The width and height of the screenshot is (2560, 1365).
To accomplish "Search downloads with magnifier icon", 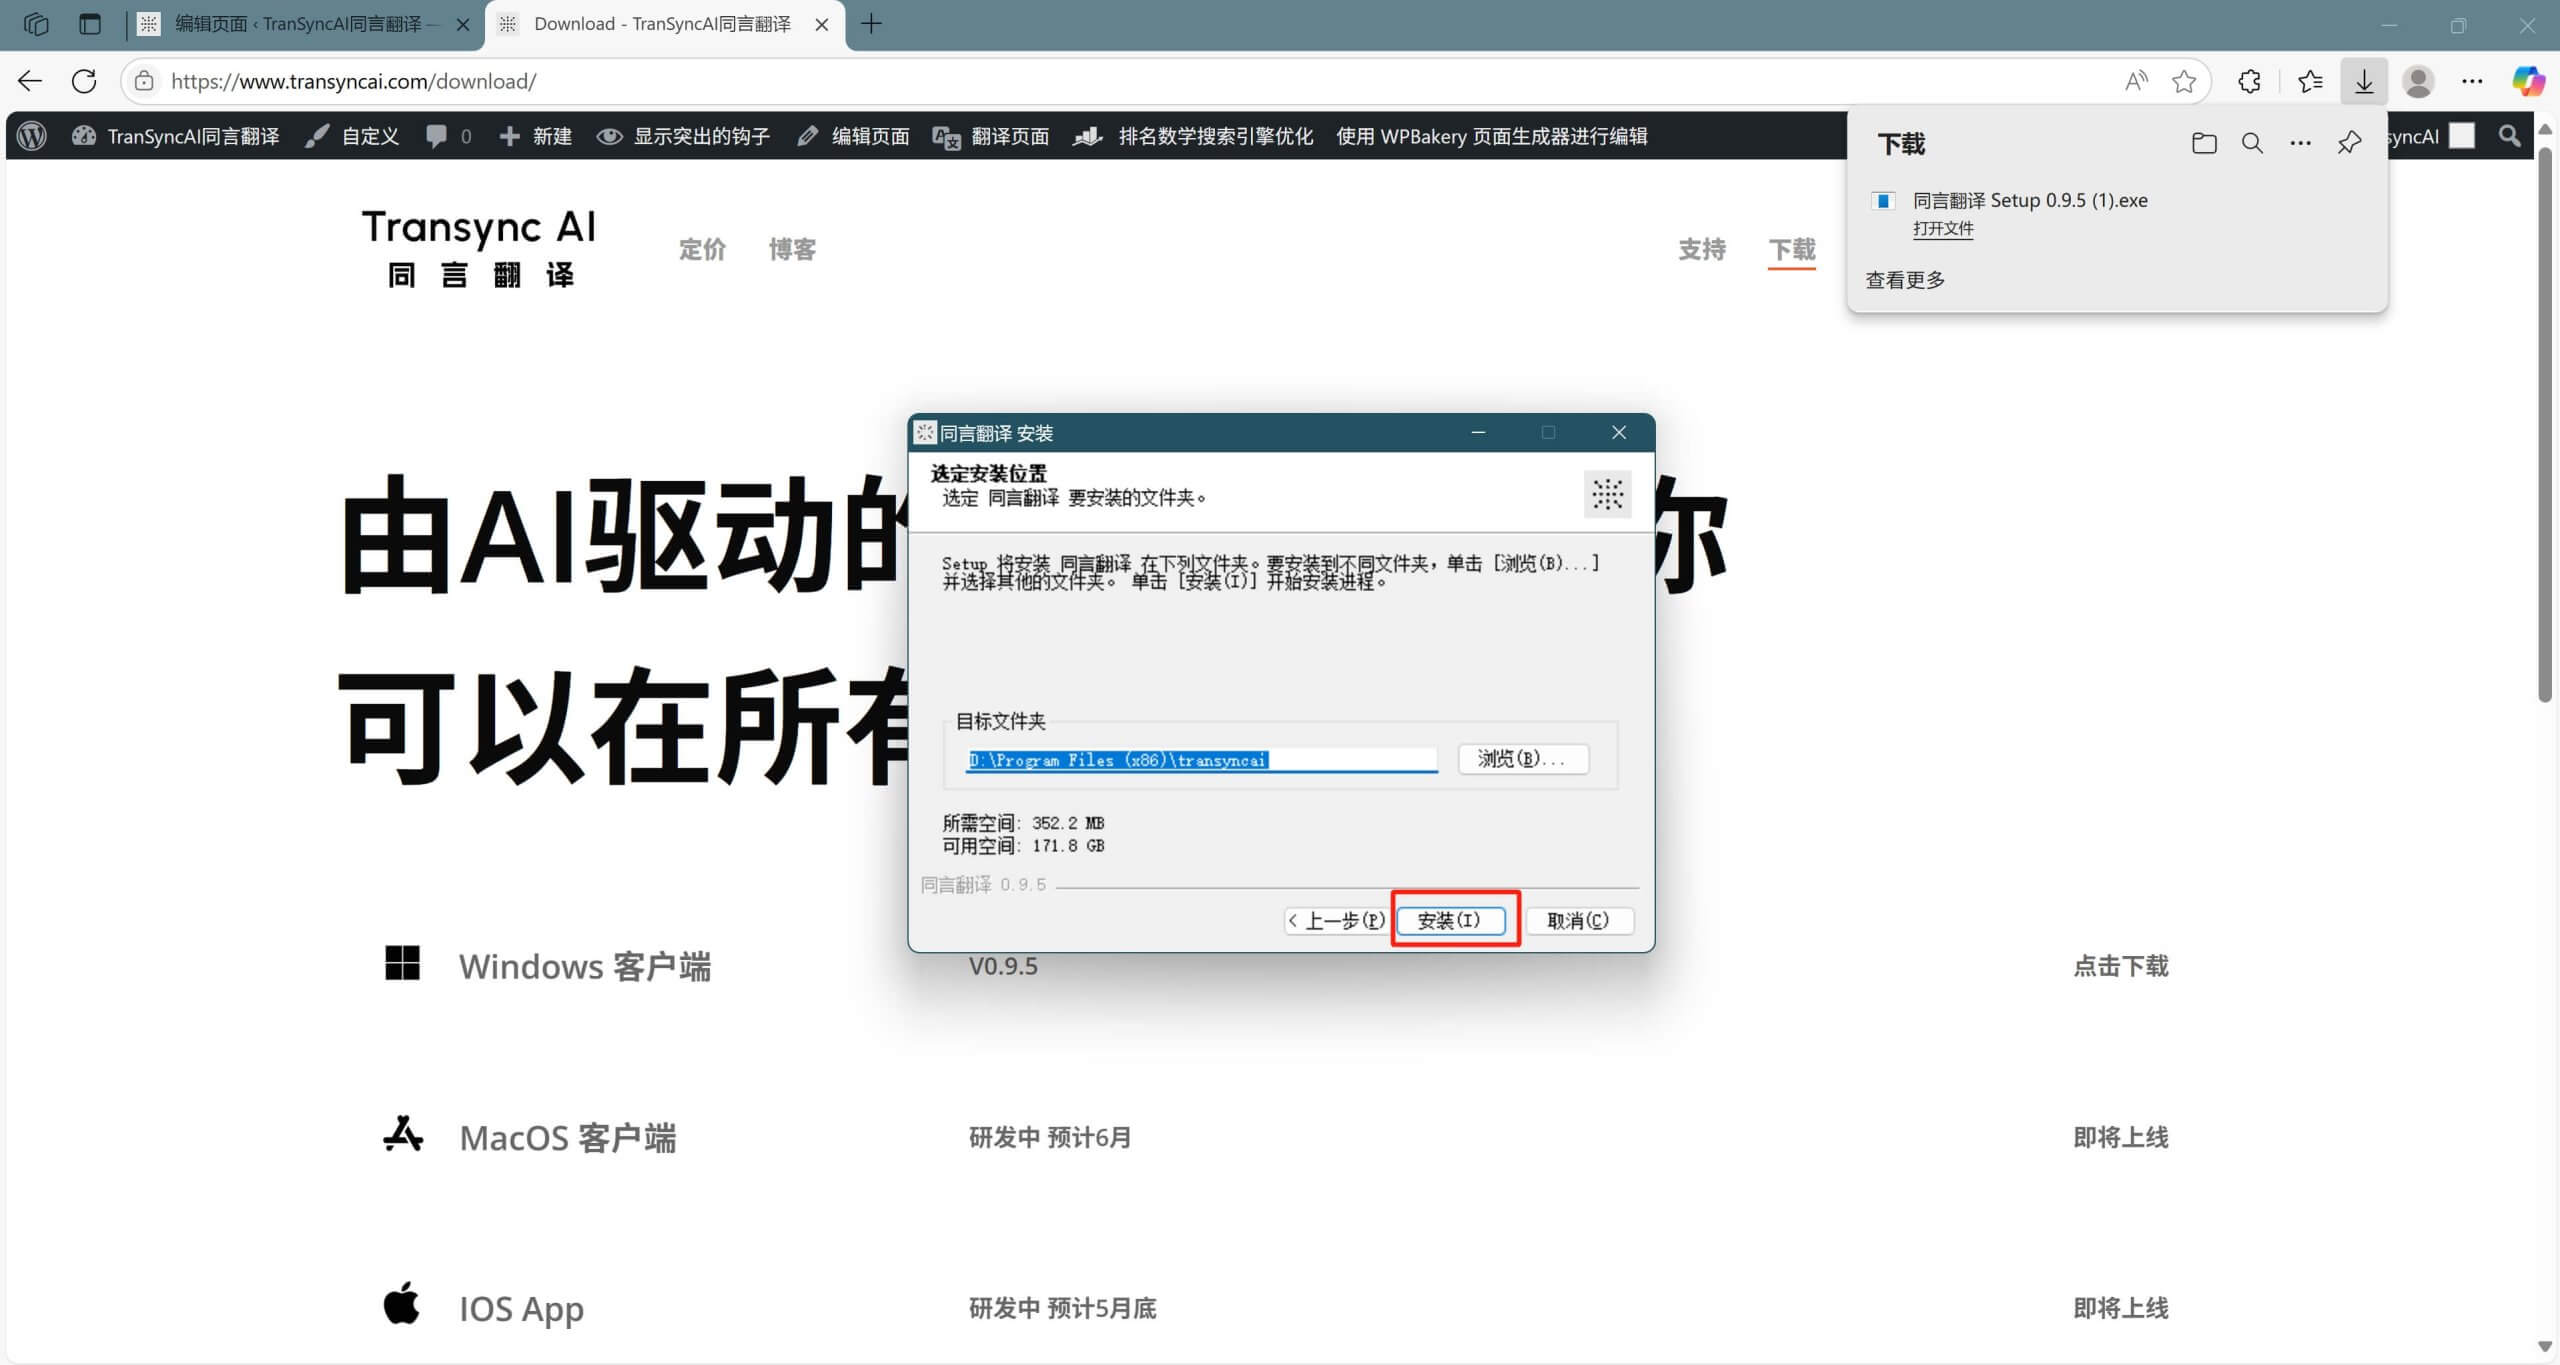I will tap(2252, 143).
